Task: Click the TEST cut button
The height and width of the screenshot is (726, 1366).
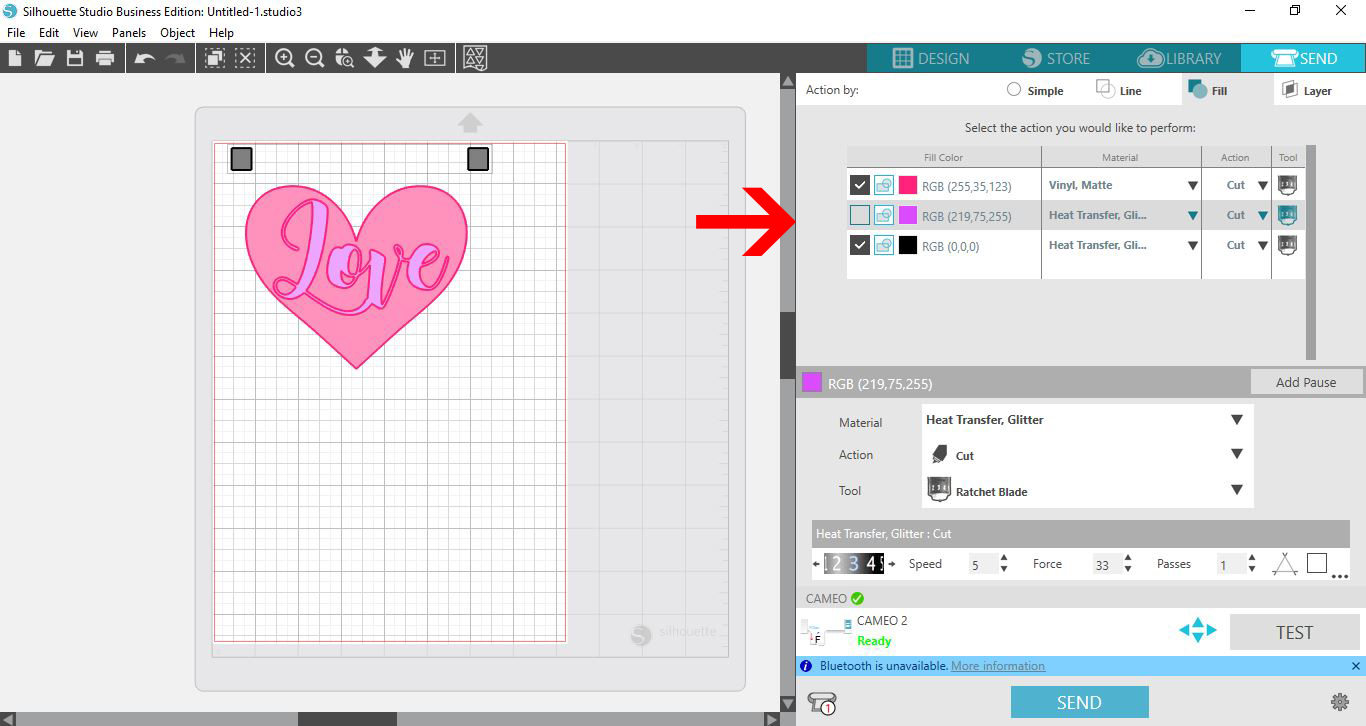Action: (1294, 632)
